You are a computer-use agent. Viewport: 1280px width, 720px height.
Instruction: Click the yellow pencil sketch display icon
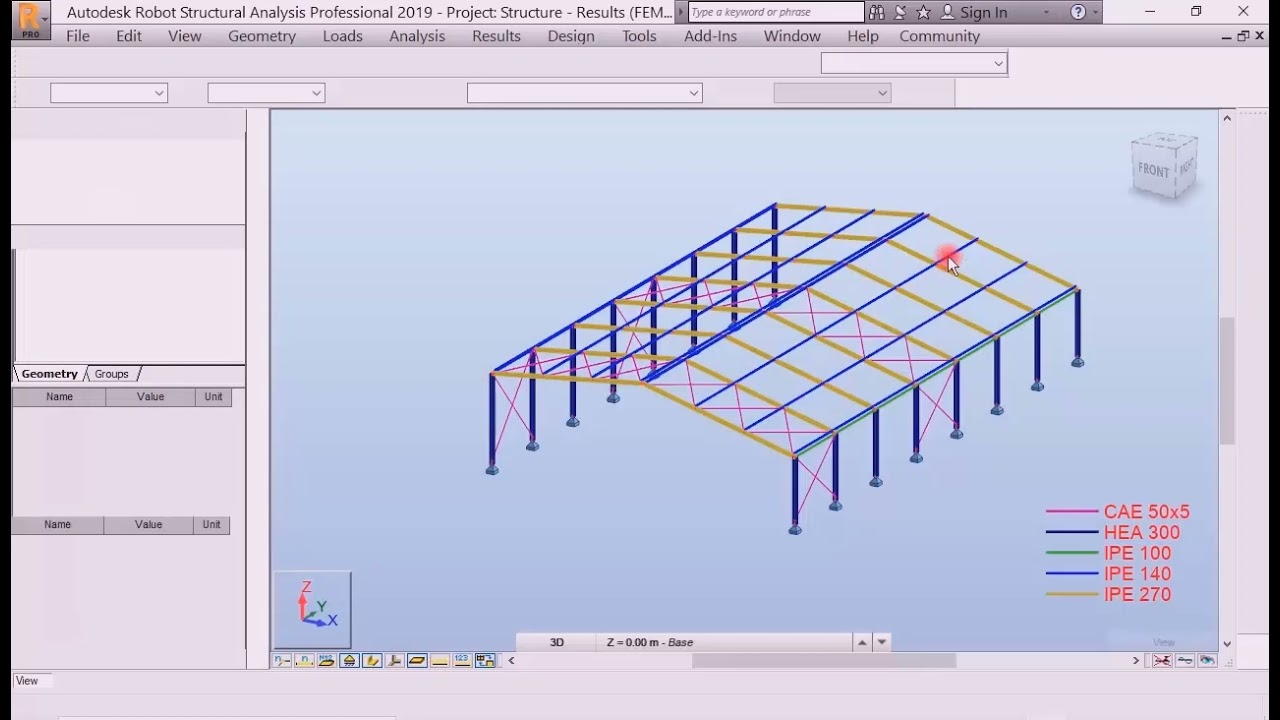coord(372,660)
